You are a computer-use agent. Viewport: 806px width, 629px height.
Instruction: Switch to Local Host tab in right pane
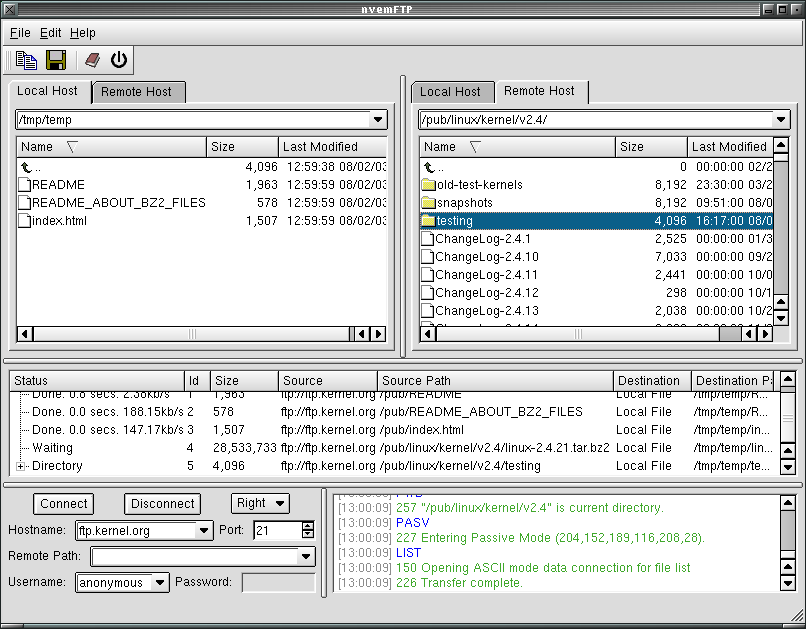click(x=450, y=92)
